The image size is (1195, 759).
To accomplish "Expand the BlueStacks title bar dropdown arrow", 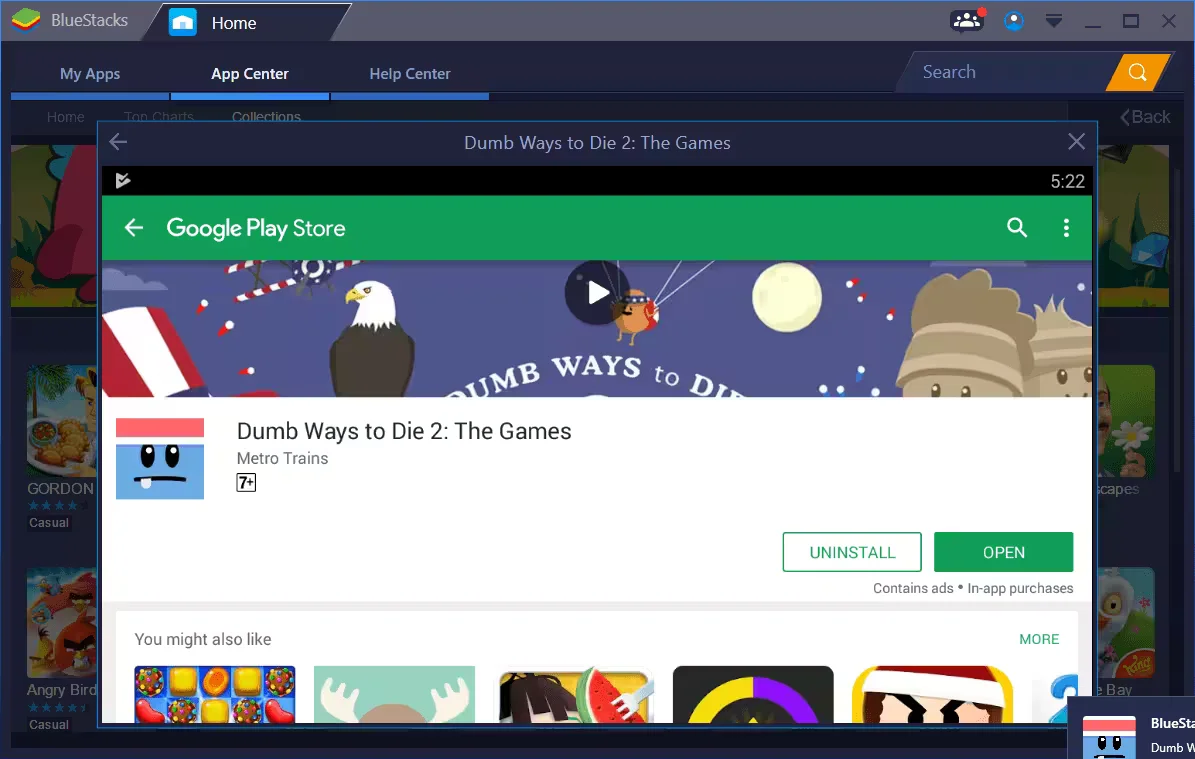I will pos(1053,21).
